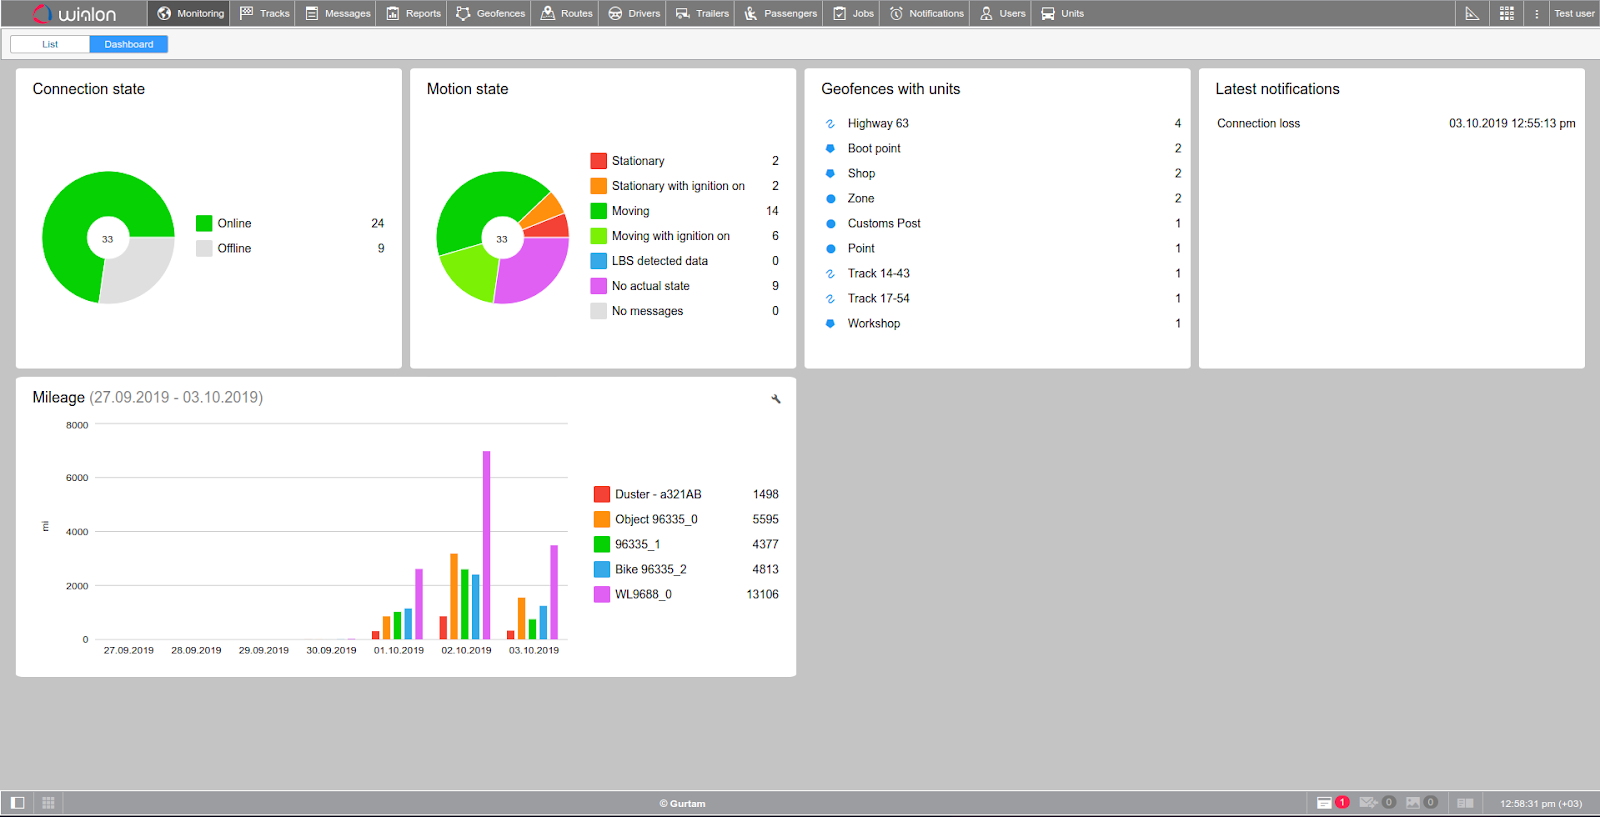1600x817 pixels.
Task: Click the Wialon logo
Action: click(x=75, y=13)
